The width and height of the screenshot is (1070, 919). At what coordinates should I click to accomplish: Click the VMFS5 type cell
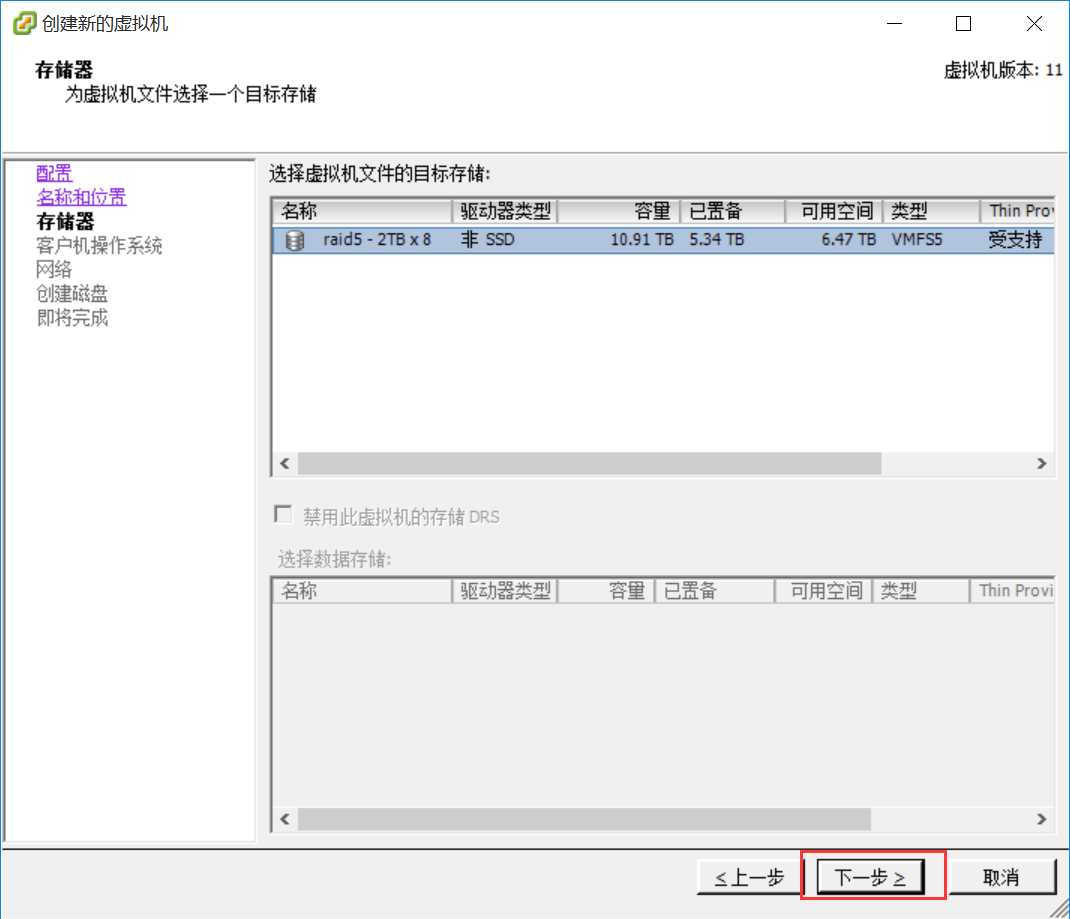[x=916, y=239]
